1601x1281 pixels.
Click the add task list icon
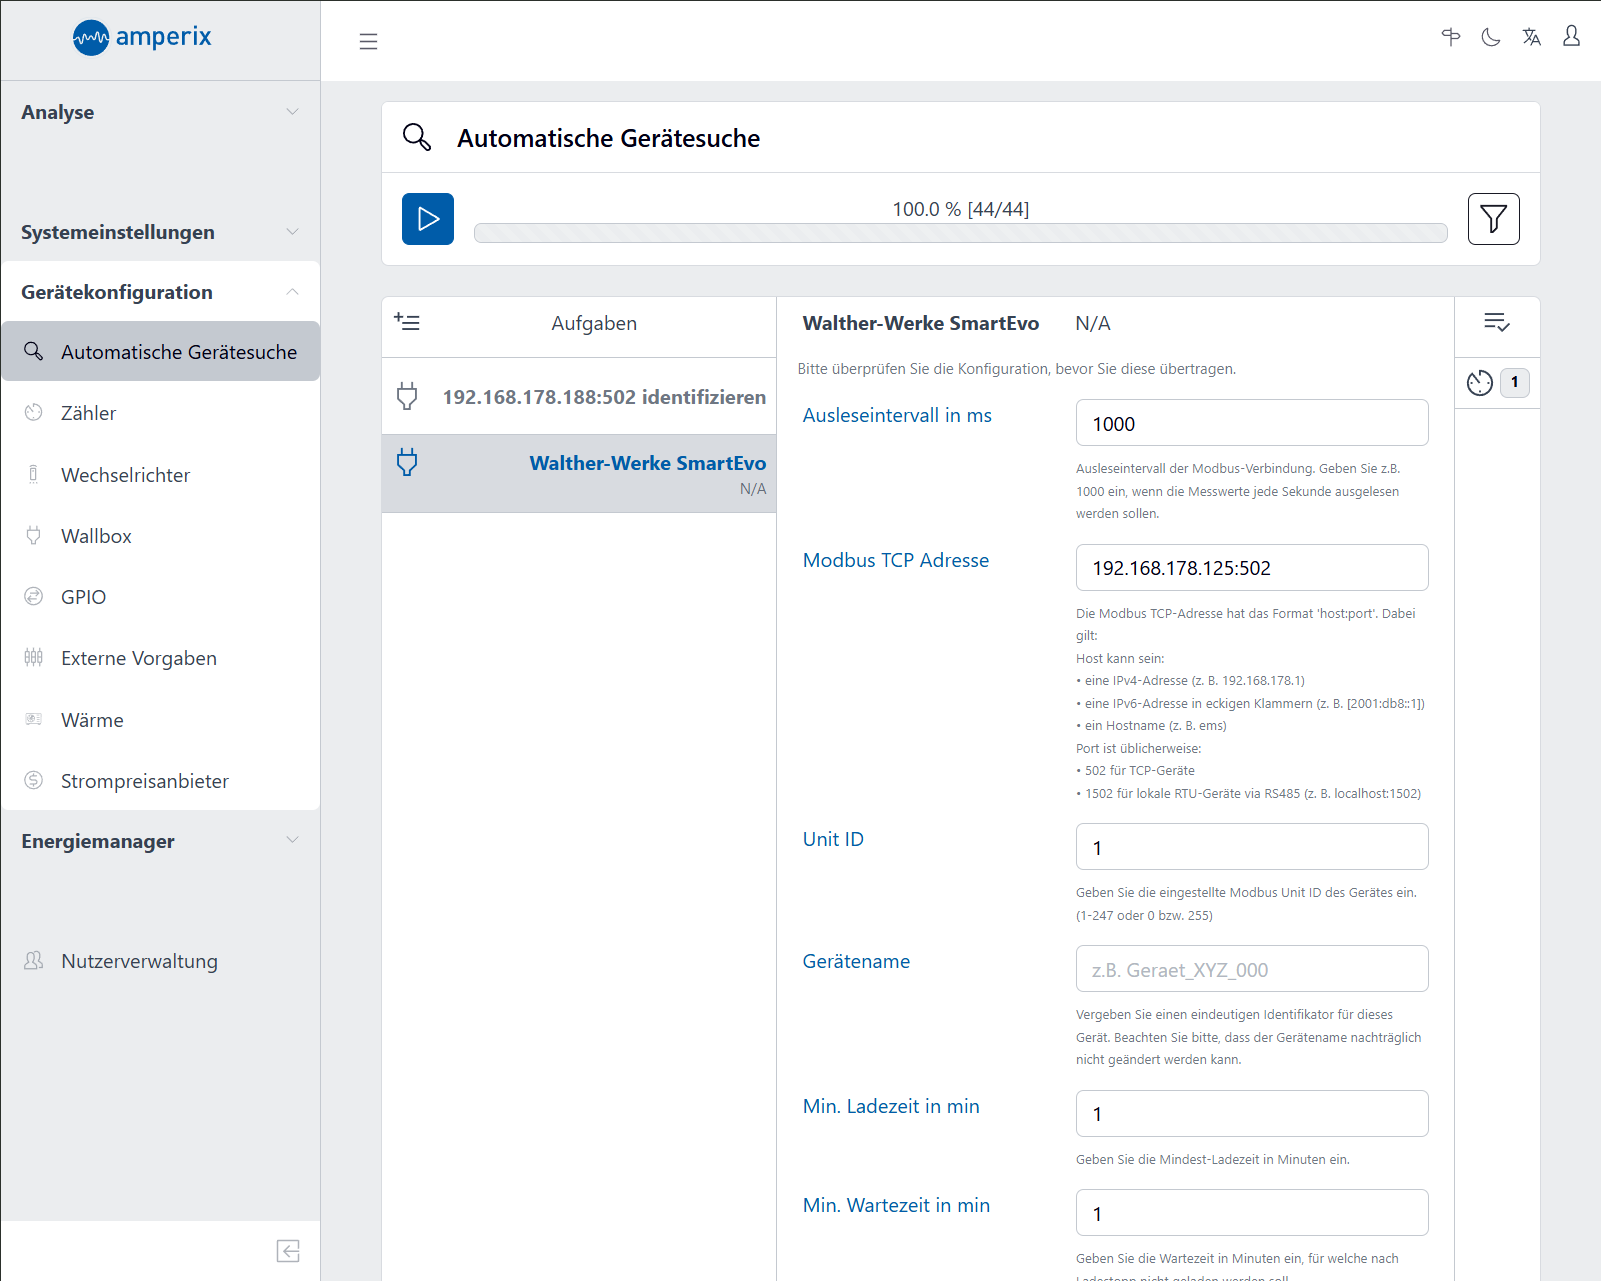tap(407, 322)
